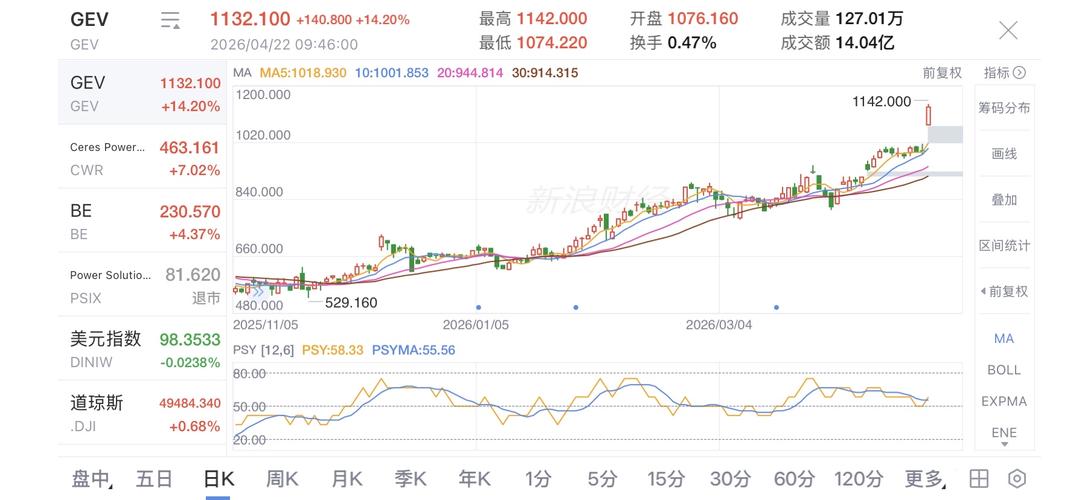Click the MA 10:1001.853 legend value
This screenshot has width=1082, height=500.
coord(392,72)
